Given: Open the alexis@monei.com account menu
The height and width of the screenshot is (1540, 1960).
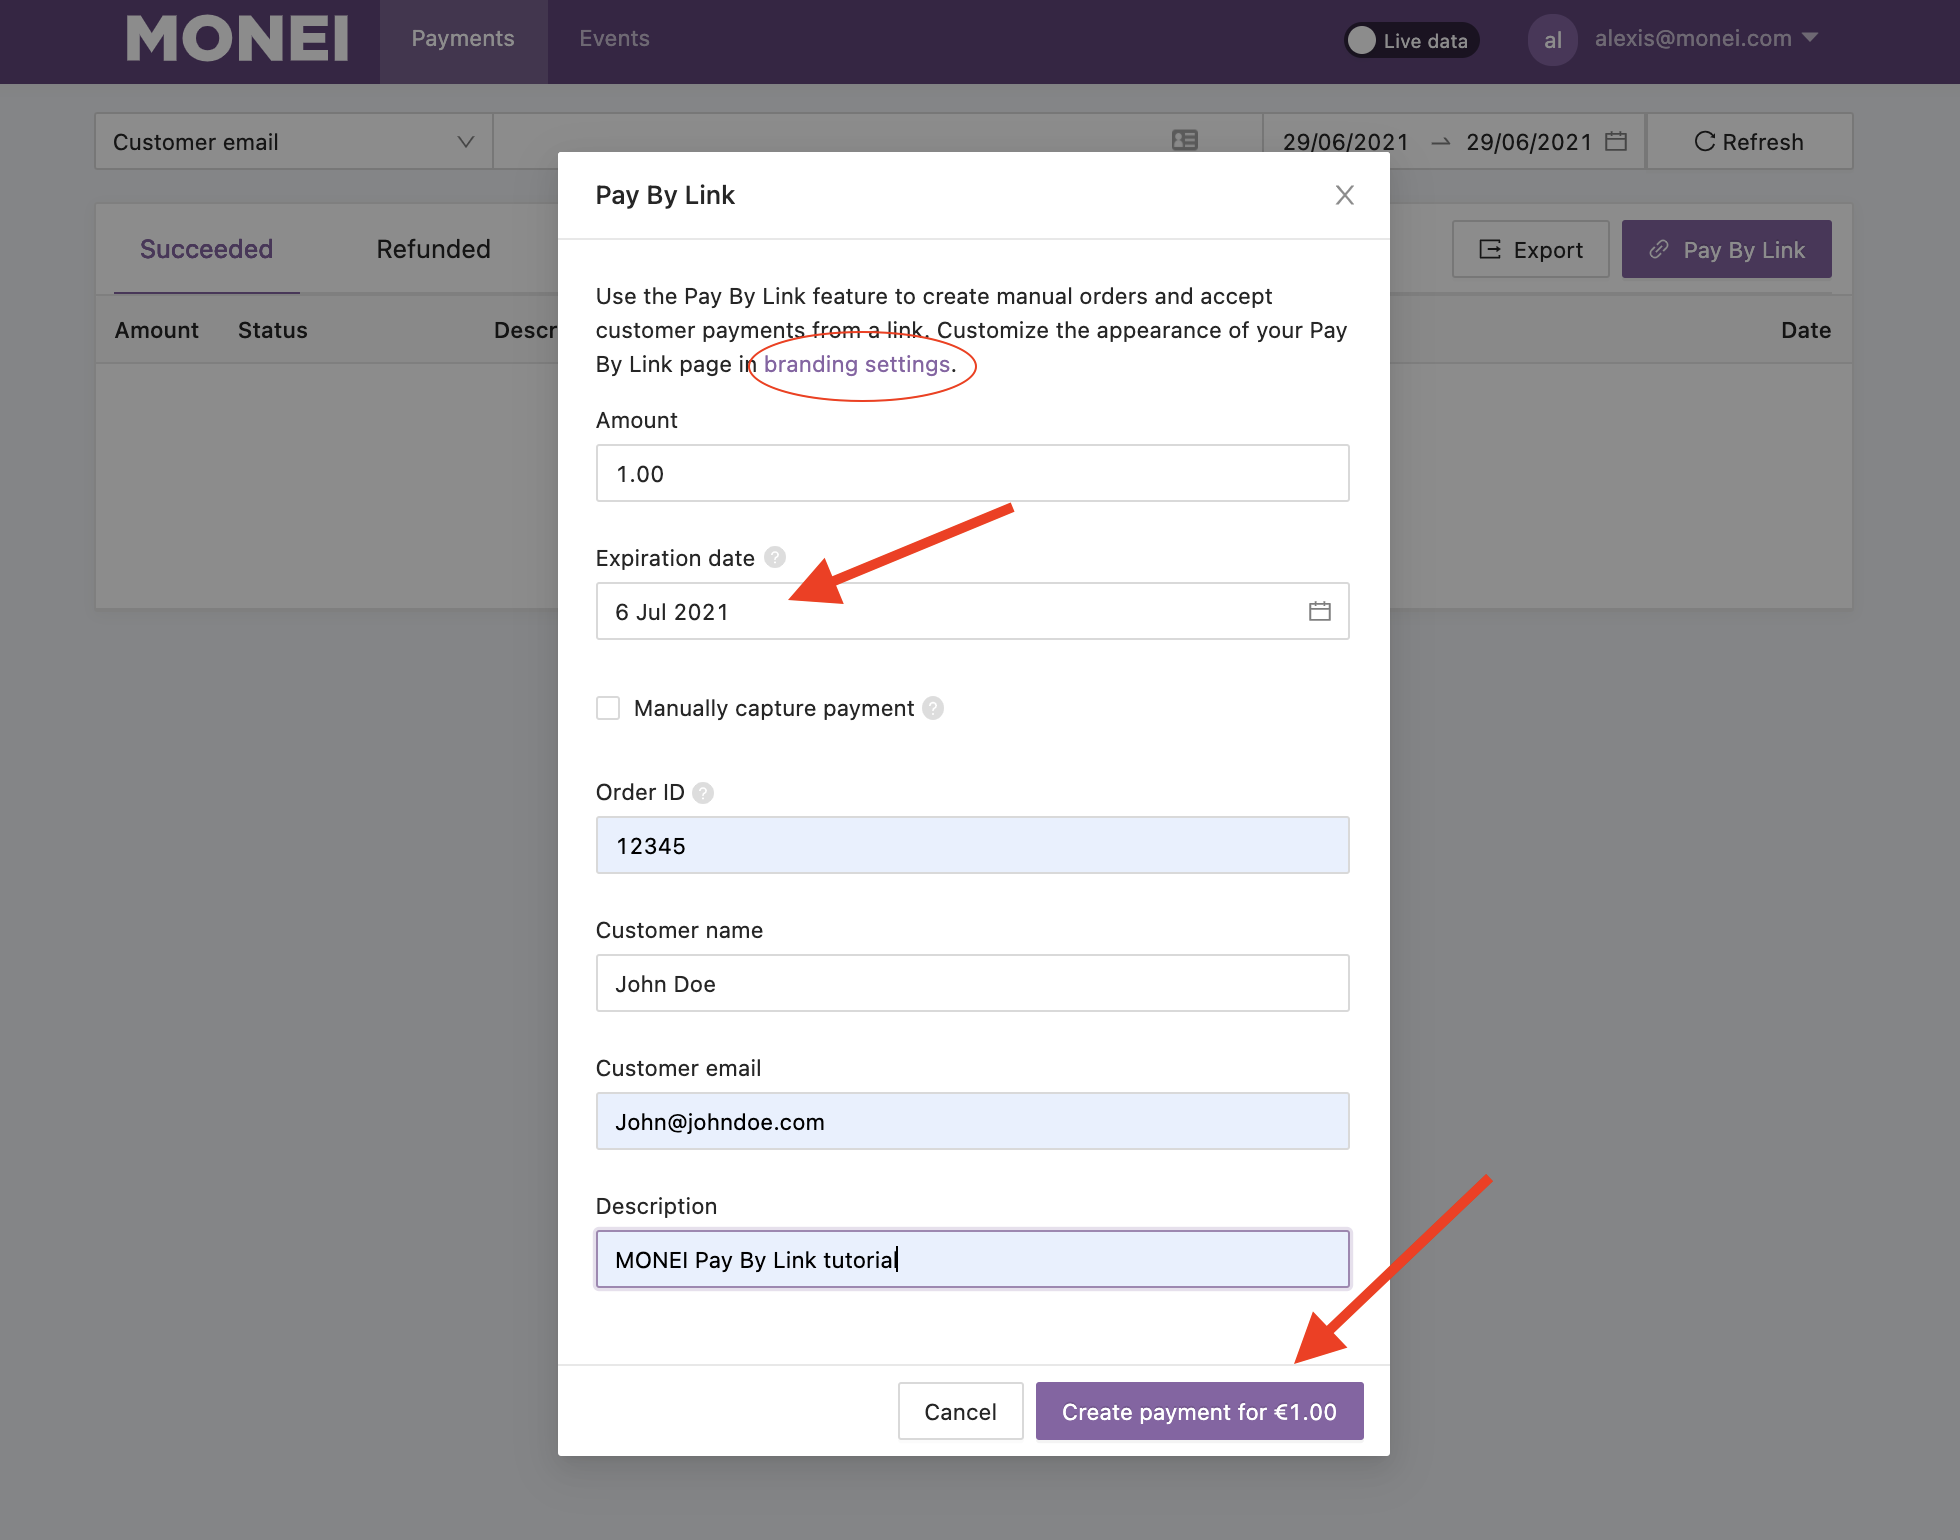Looking at the screenshot, I should point(1706,39).
